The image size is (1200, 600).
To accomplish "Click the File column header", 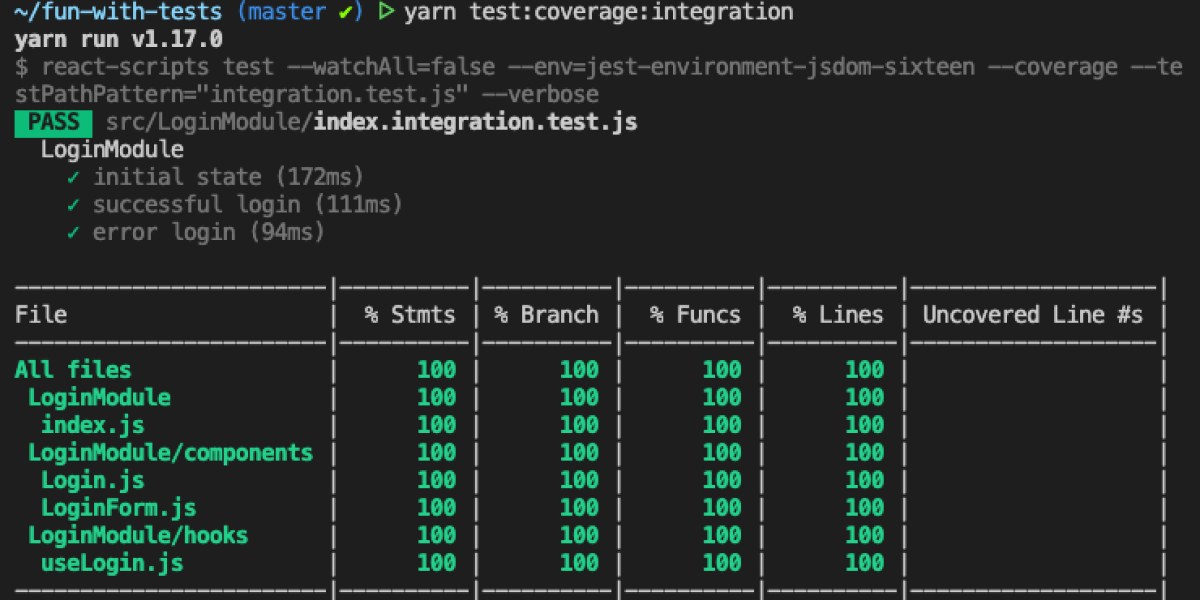I will [x=41, y=315].
